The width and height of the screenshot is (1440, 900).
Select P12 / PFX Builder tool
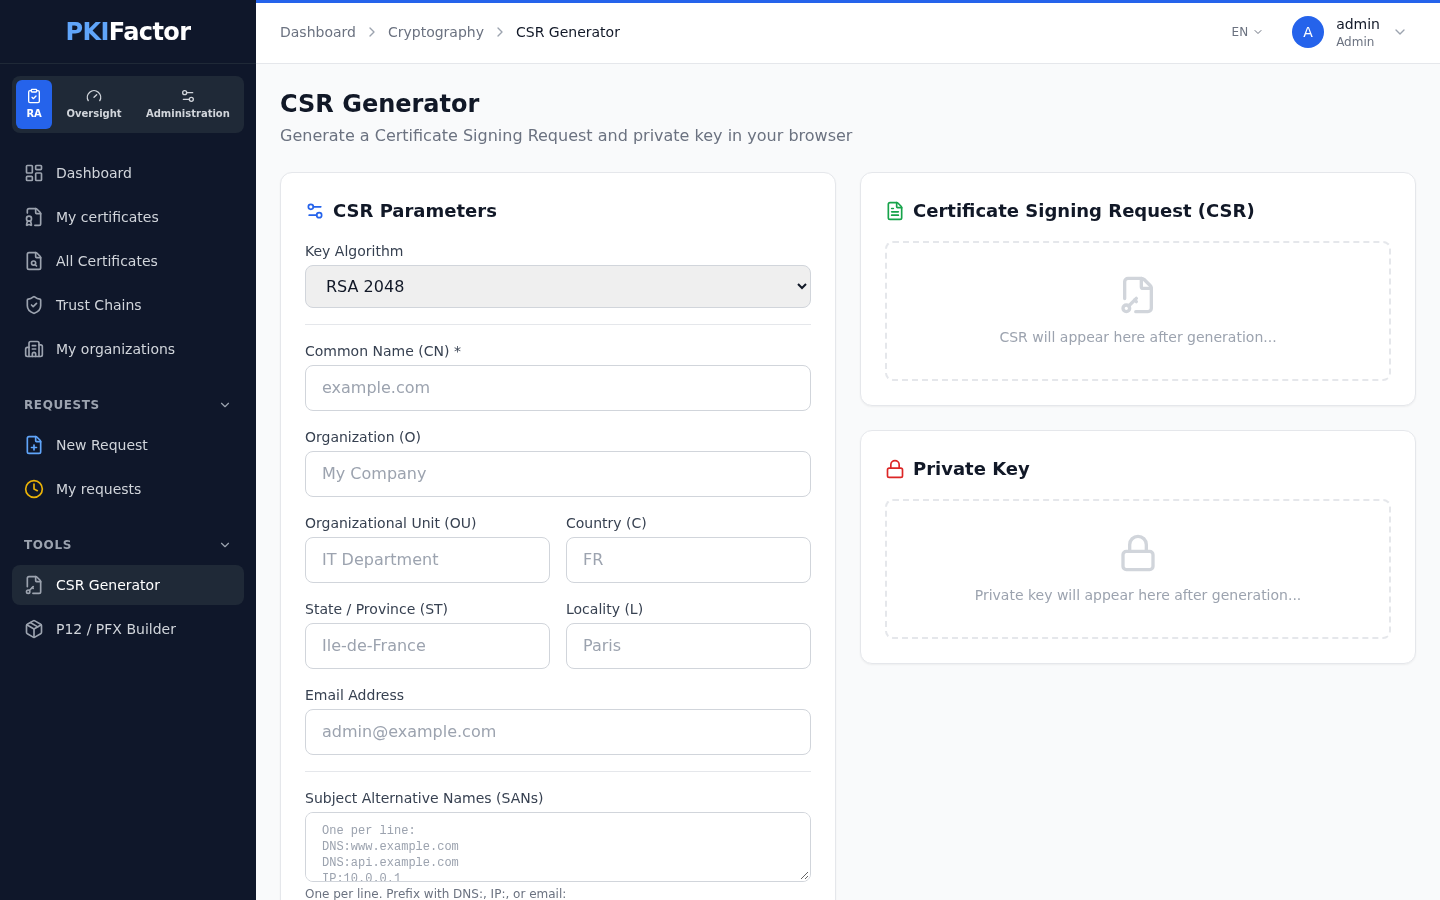point(128,629)
